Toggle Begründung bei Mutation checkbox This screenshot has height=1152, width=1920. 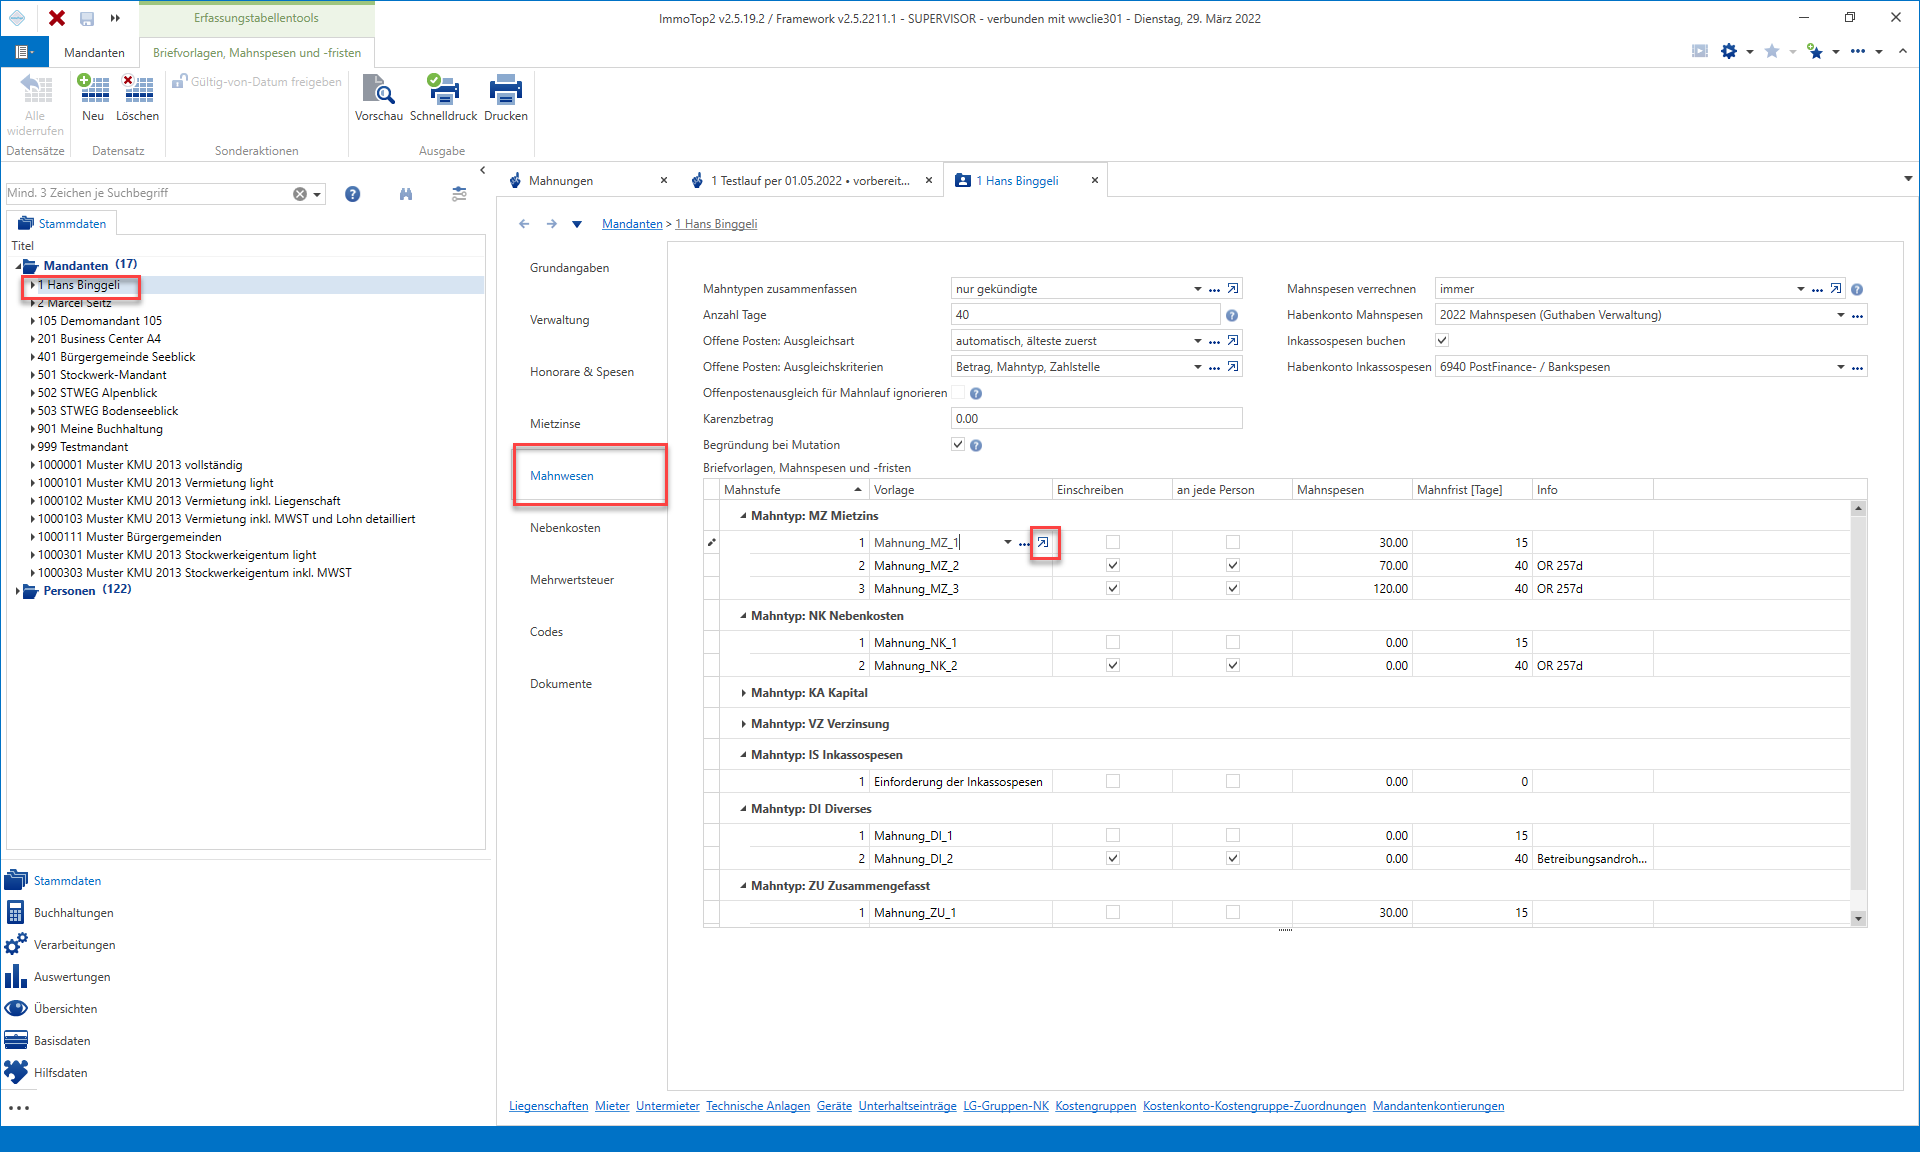[x=958, y=445]
